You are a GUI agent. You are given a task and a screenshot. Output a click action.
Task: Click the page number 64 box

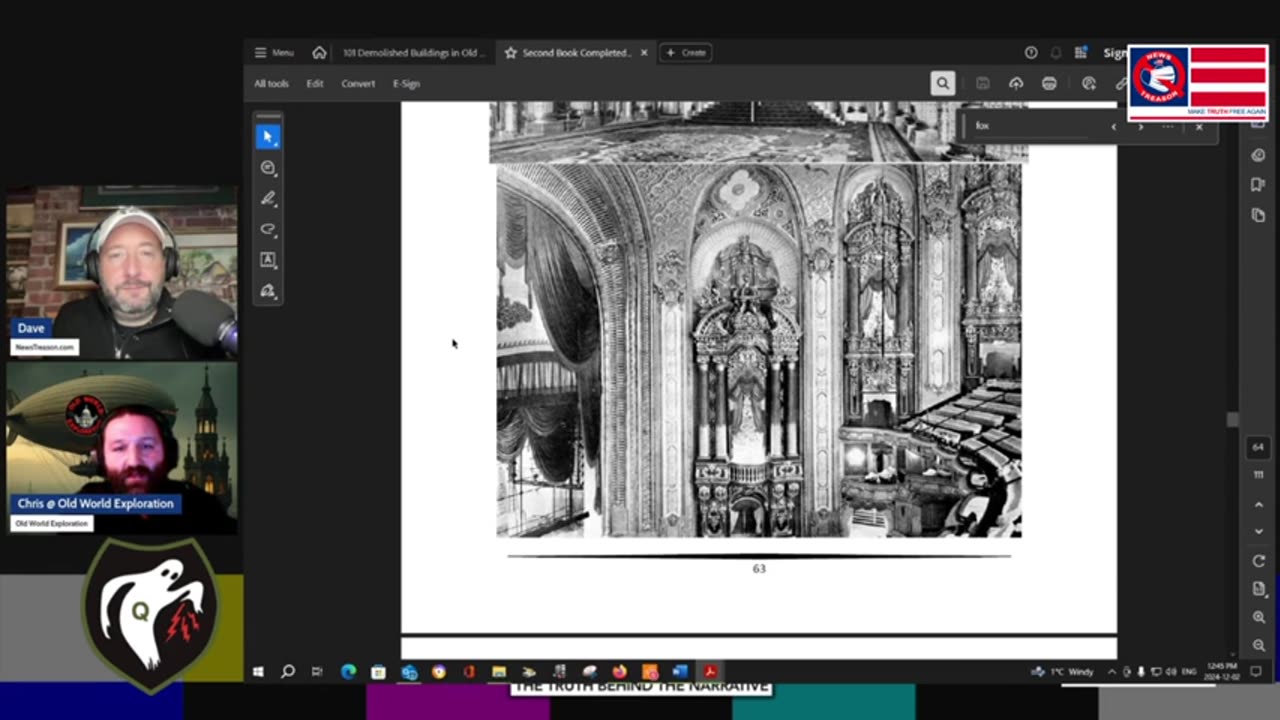(1258, 447)
